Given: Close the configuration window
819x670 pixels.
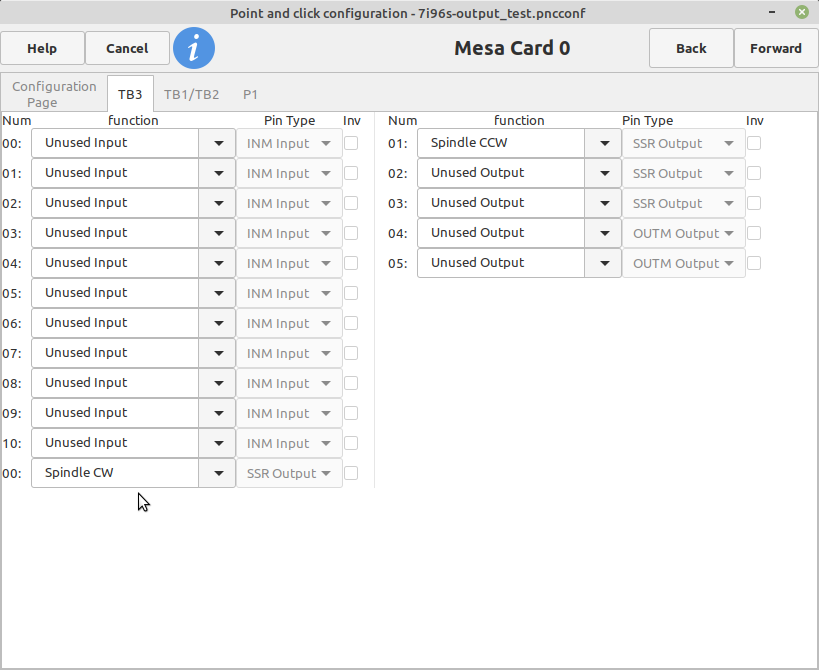Looking at the screenshot, I should tap(802, 12).
